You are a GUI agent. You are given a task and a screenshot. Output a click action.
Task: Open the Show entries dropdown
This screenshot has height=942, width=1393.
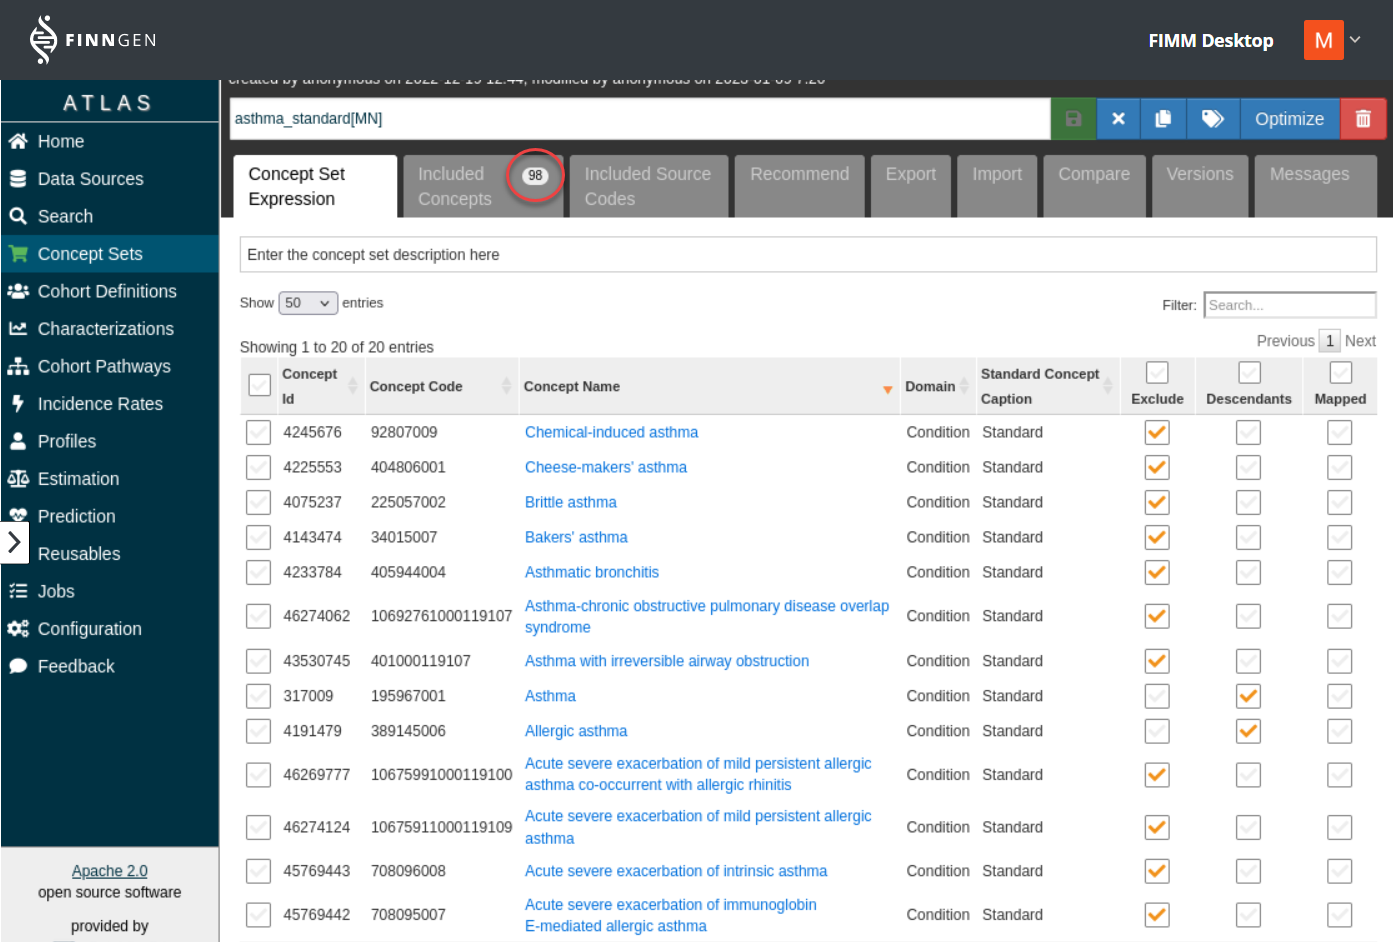coord(307,303)
